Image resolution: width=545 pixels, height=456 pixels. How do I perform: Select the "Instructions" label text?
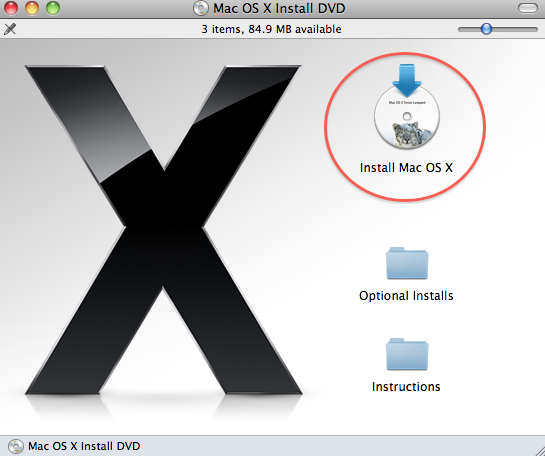tap(406, 386)
